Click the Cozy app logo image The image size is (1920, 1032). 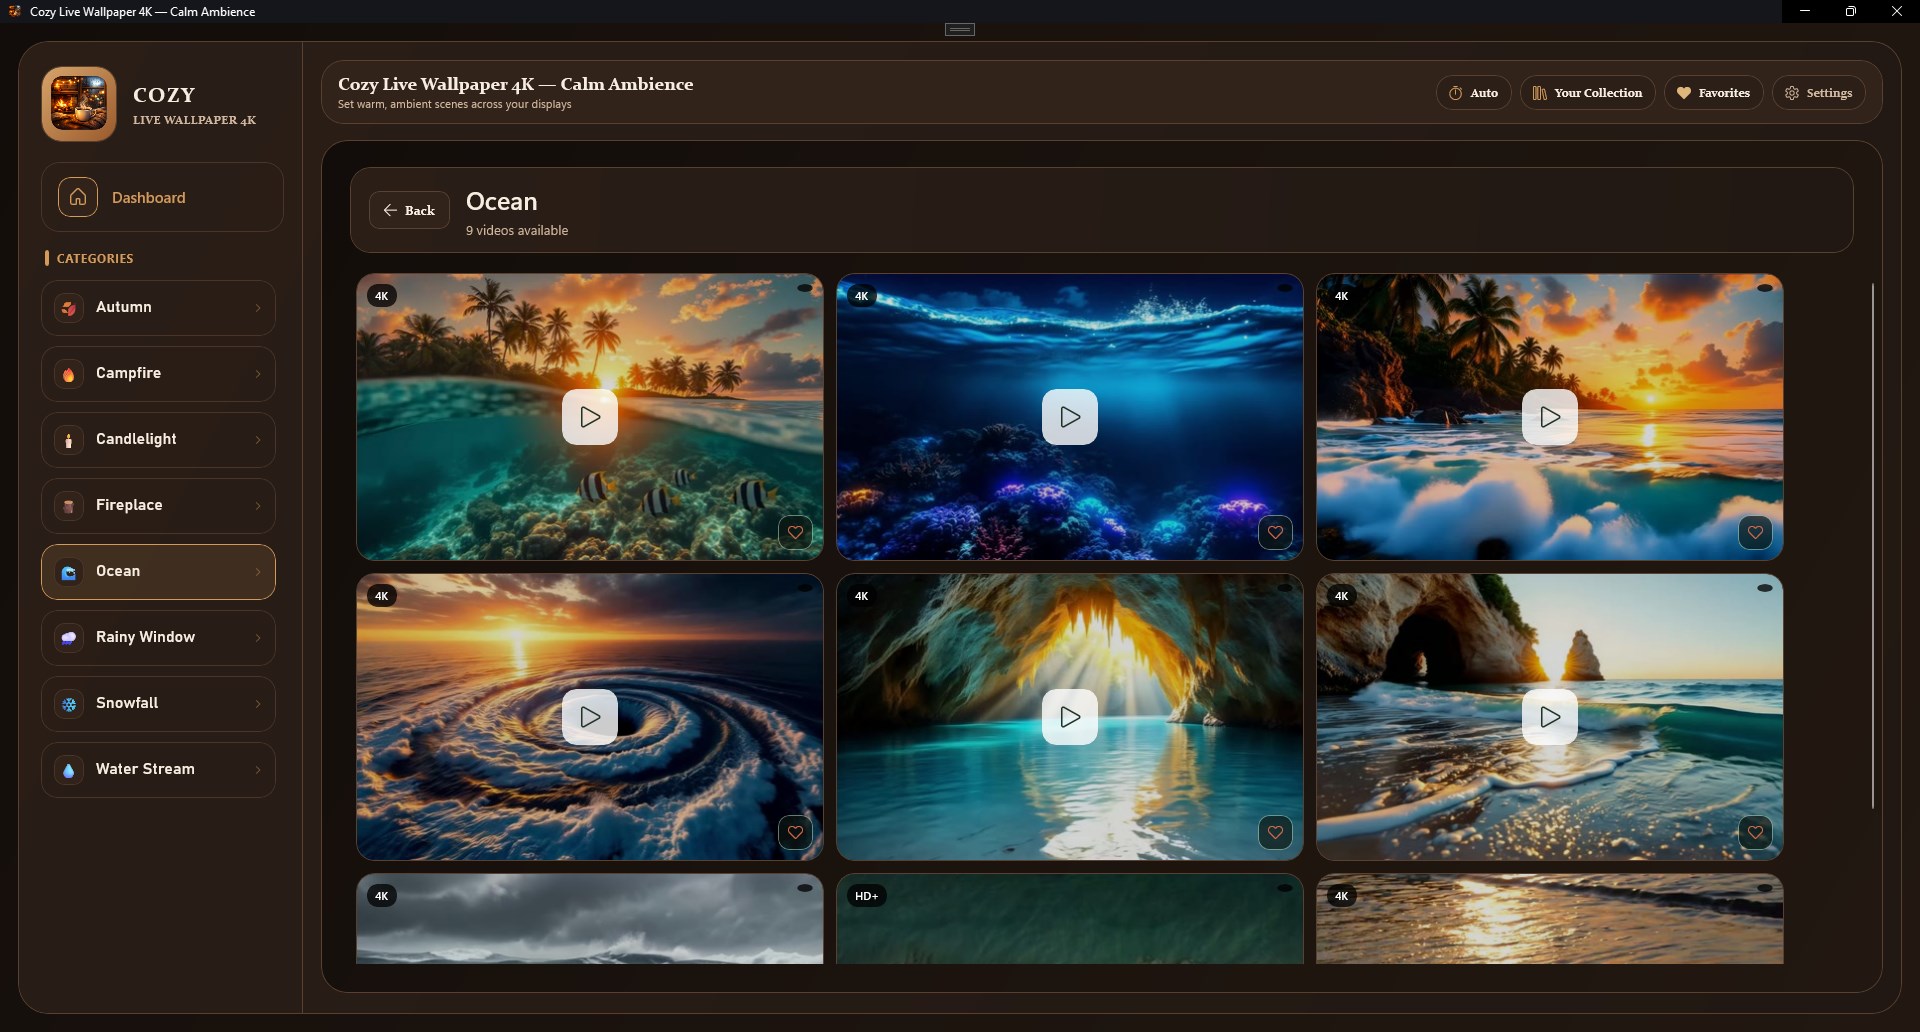(79, 104)
